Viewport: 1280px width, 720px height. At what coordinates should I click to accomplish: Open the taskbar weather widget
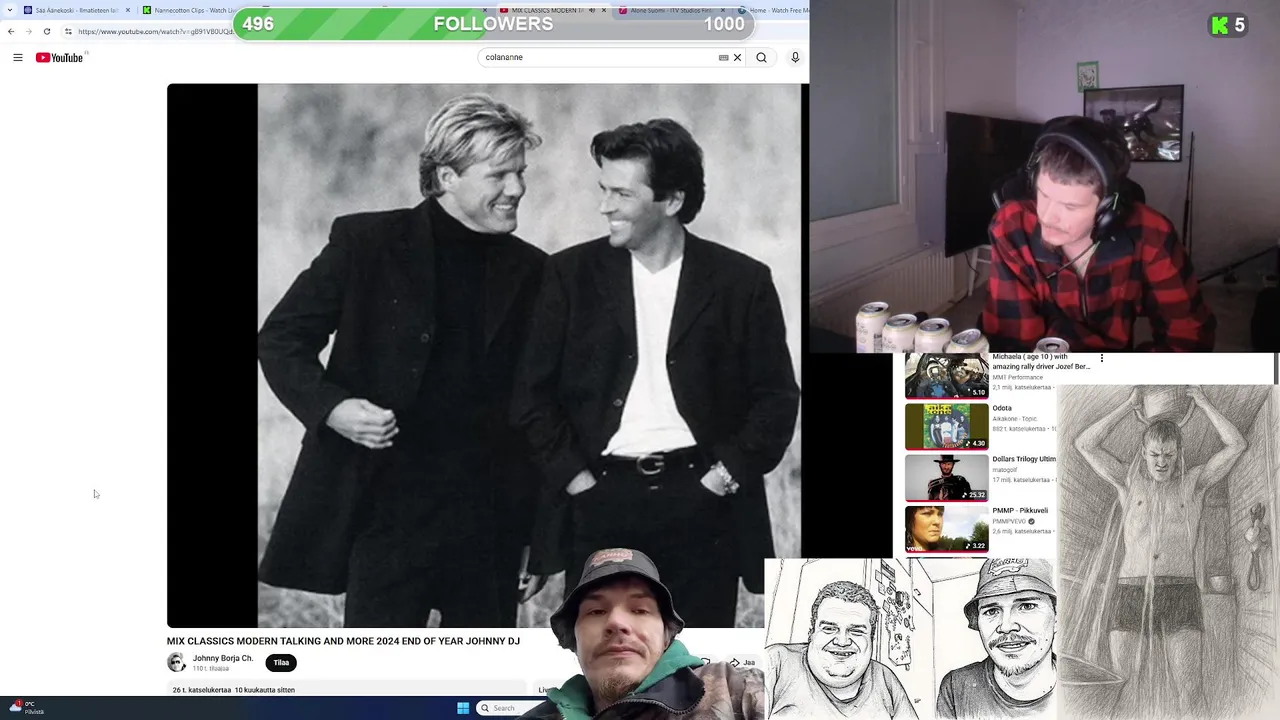25,707
